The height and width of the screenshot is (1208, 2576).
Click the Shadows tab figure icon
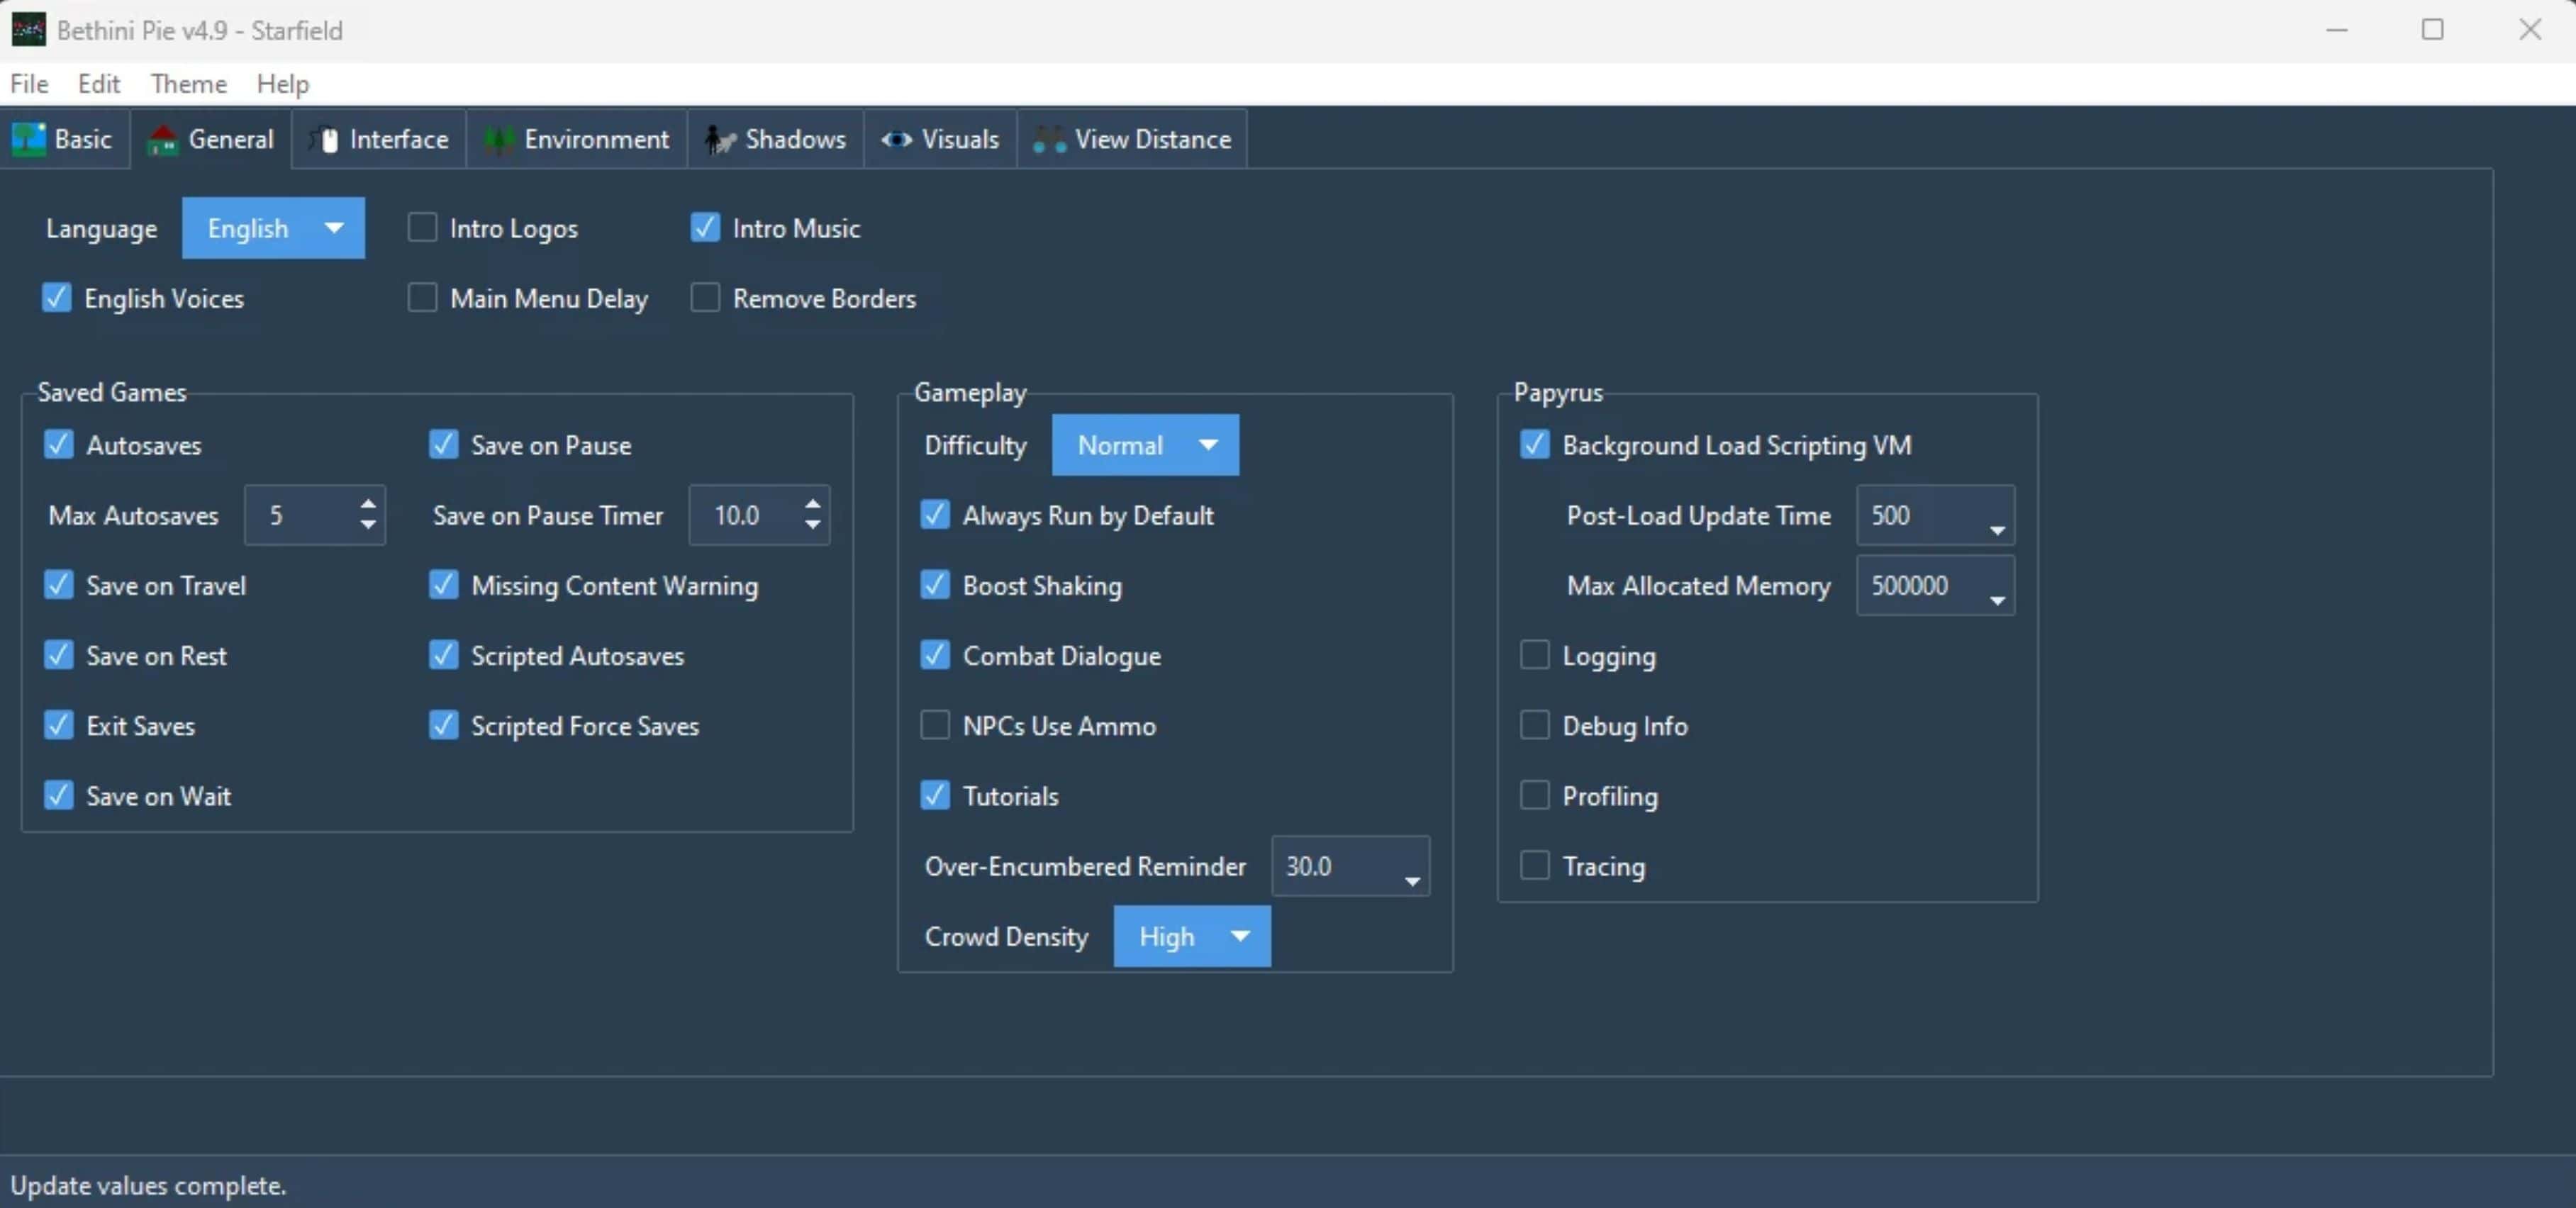tap(719, 139)
